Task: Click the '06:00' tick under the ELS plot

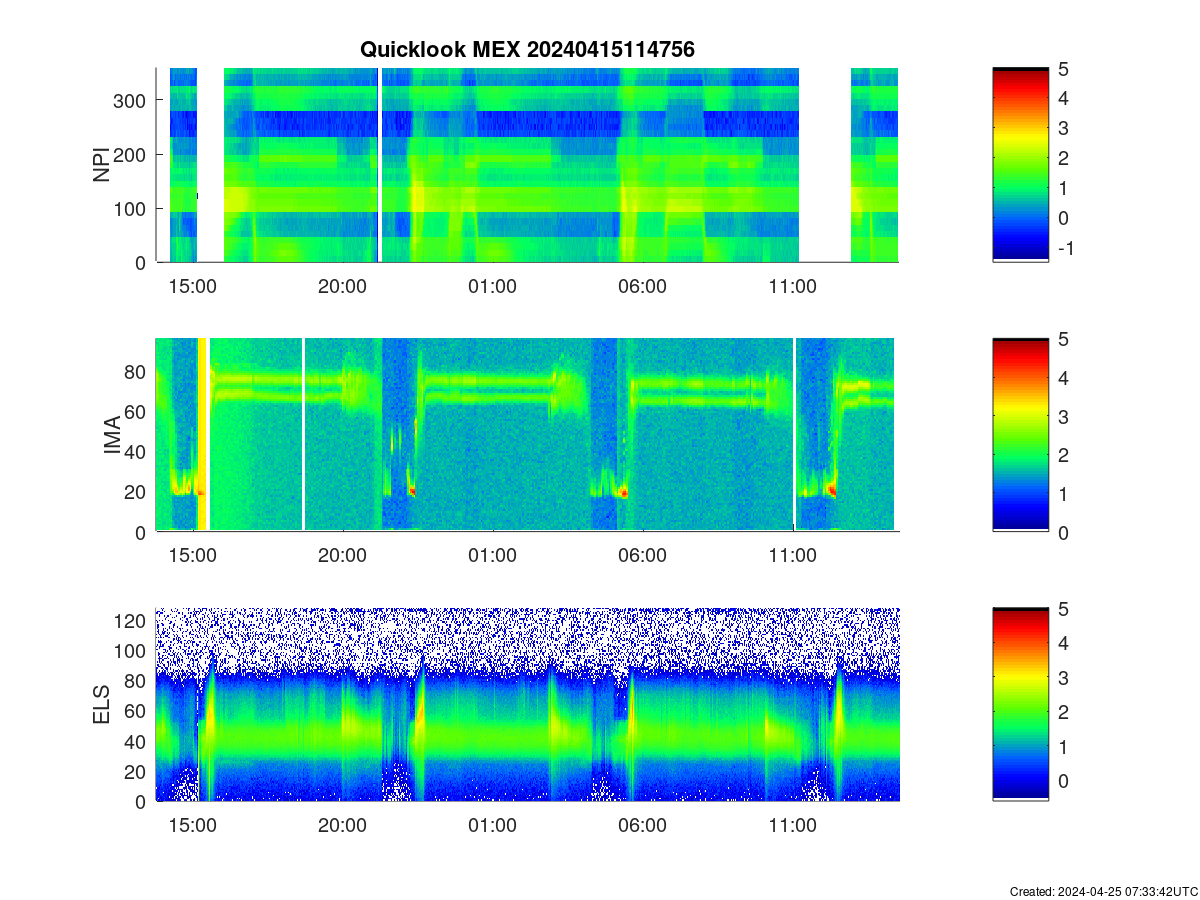Action: pyautogui.click(x=642, y=826)
